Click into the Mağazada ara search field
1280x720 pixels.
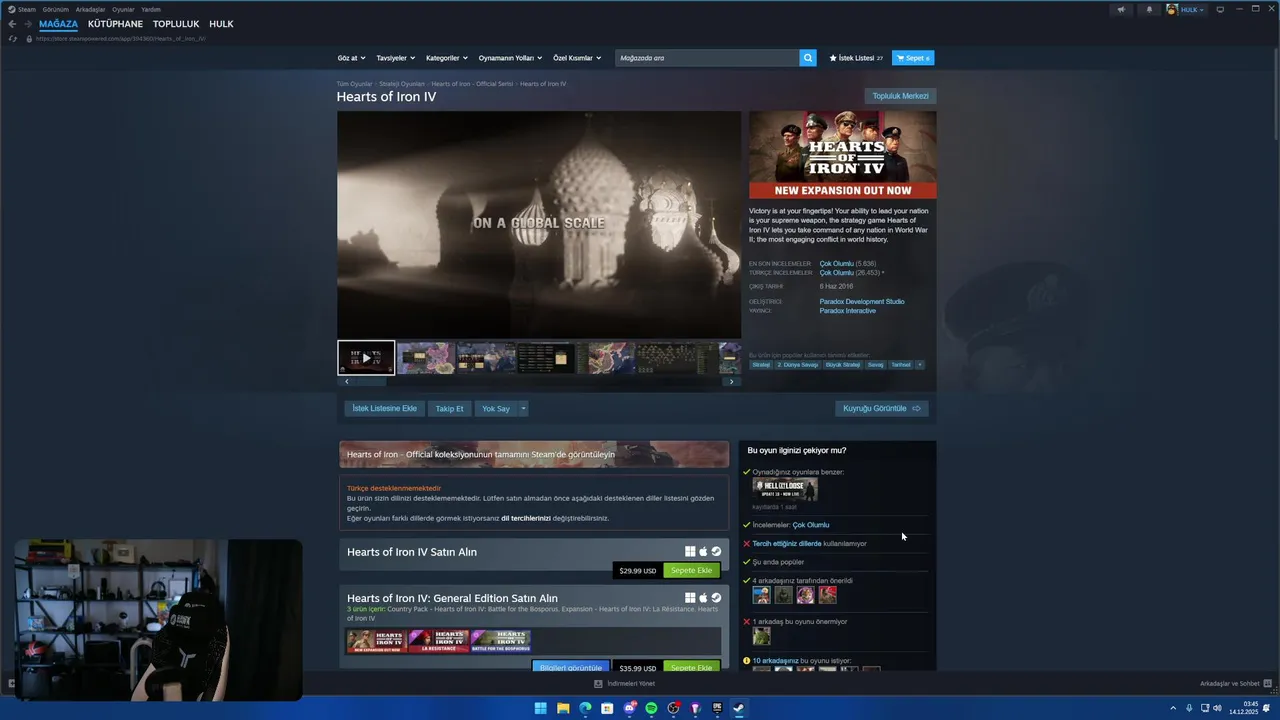pyautogui.click(x=708, y=58)
